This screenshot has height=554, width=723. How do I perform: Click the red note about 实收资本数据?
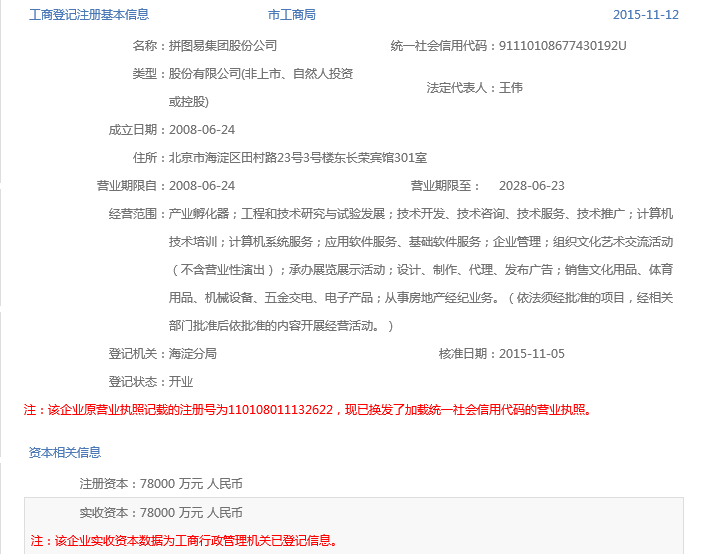[184, 541]
